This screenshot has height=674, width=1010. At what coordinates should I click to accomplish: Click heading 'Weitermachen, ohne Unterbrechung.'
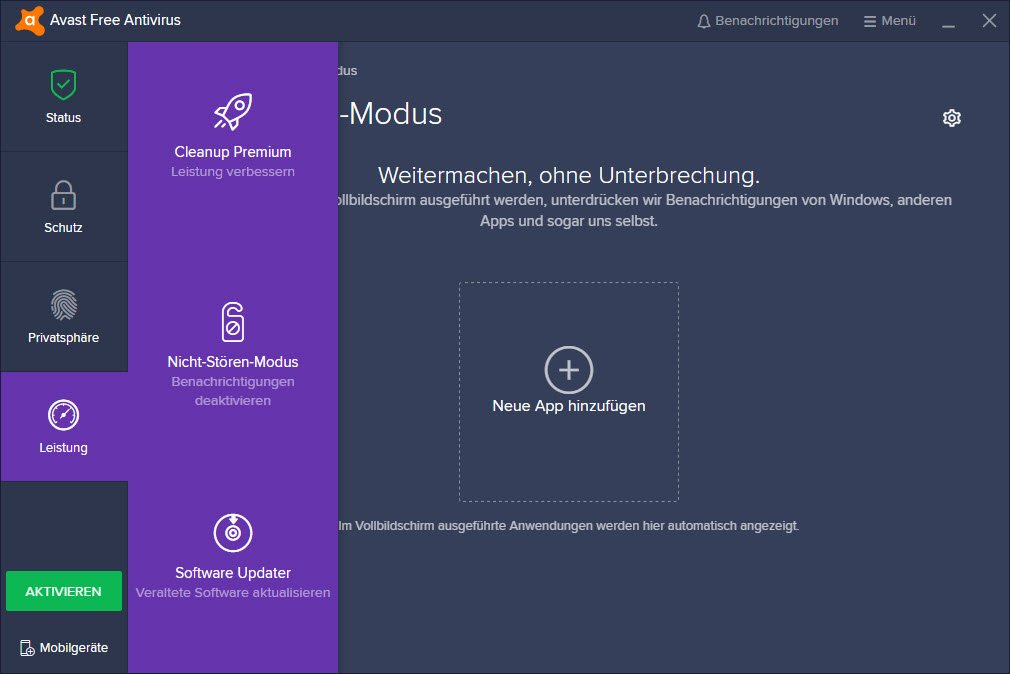click(569, 175)
